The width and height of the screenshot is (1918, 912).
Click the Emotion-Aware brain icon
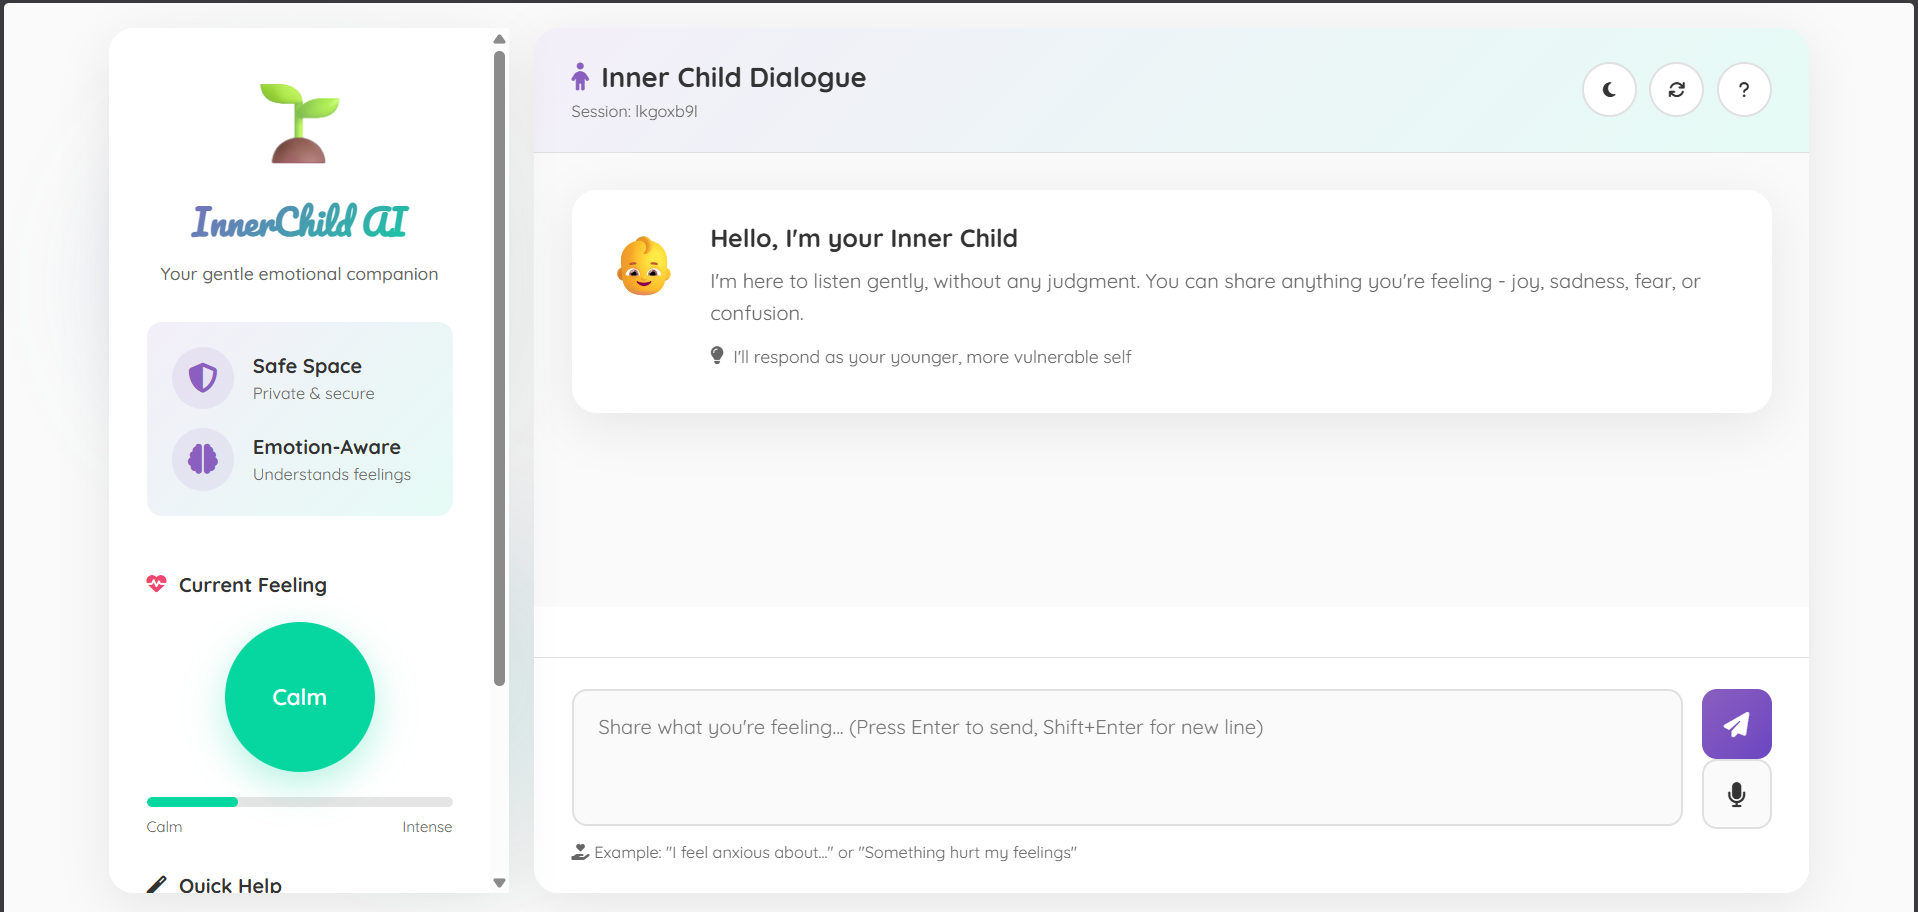203,459
